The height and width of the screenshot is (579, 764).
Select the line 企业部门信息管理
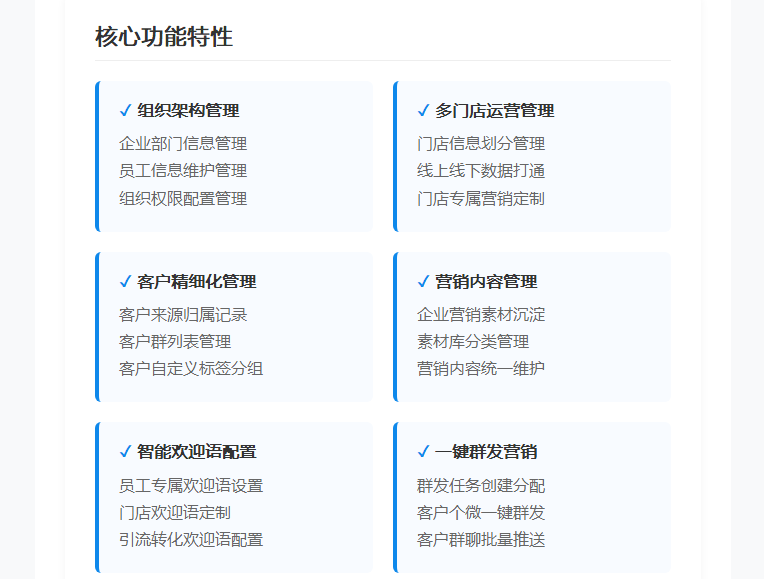pyautogui.click(x=183, y=144)
